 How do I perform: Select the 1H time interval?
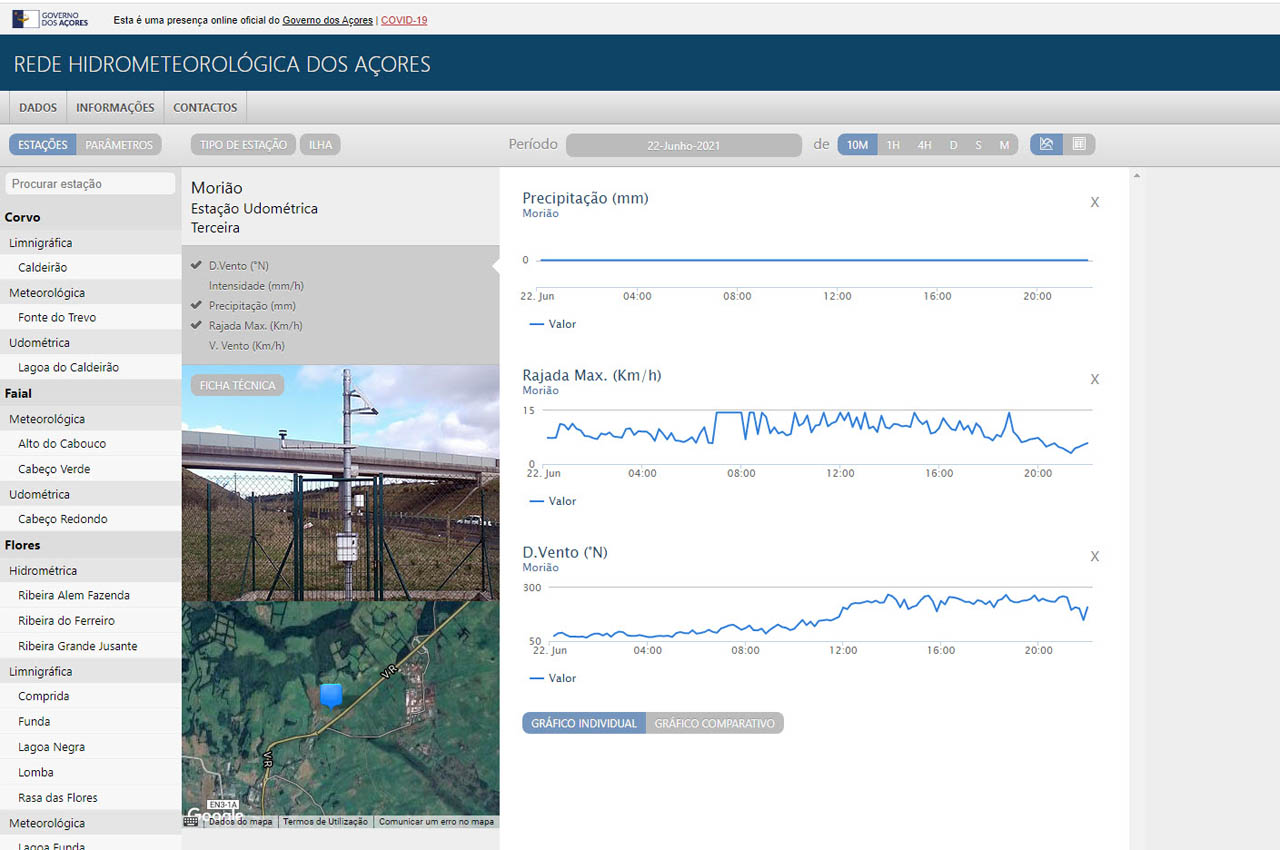point(893,145)
